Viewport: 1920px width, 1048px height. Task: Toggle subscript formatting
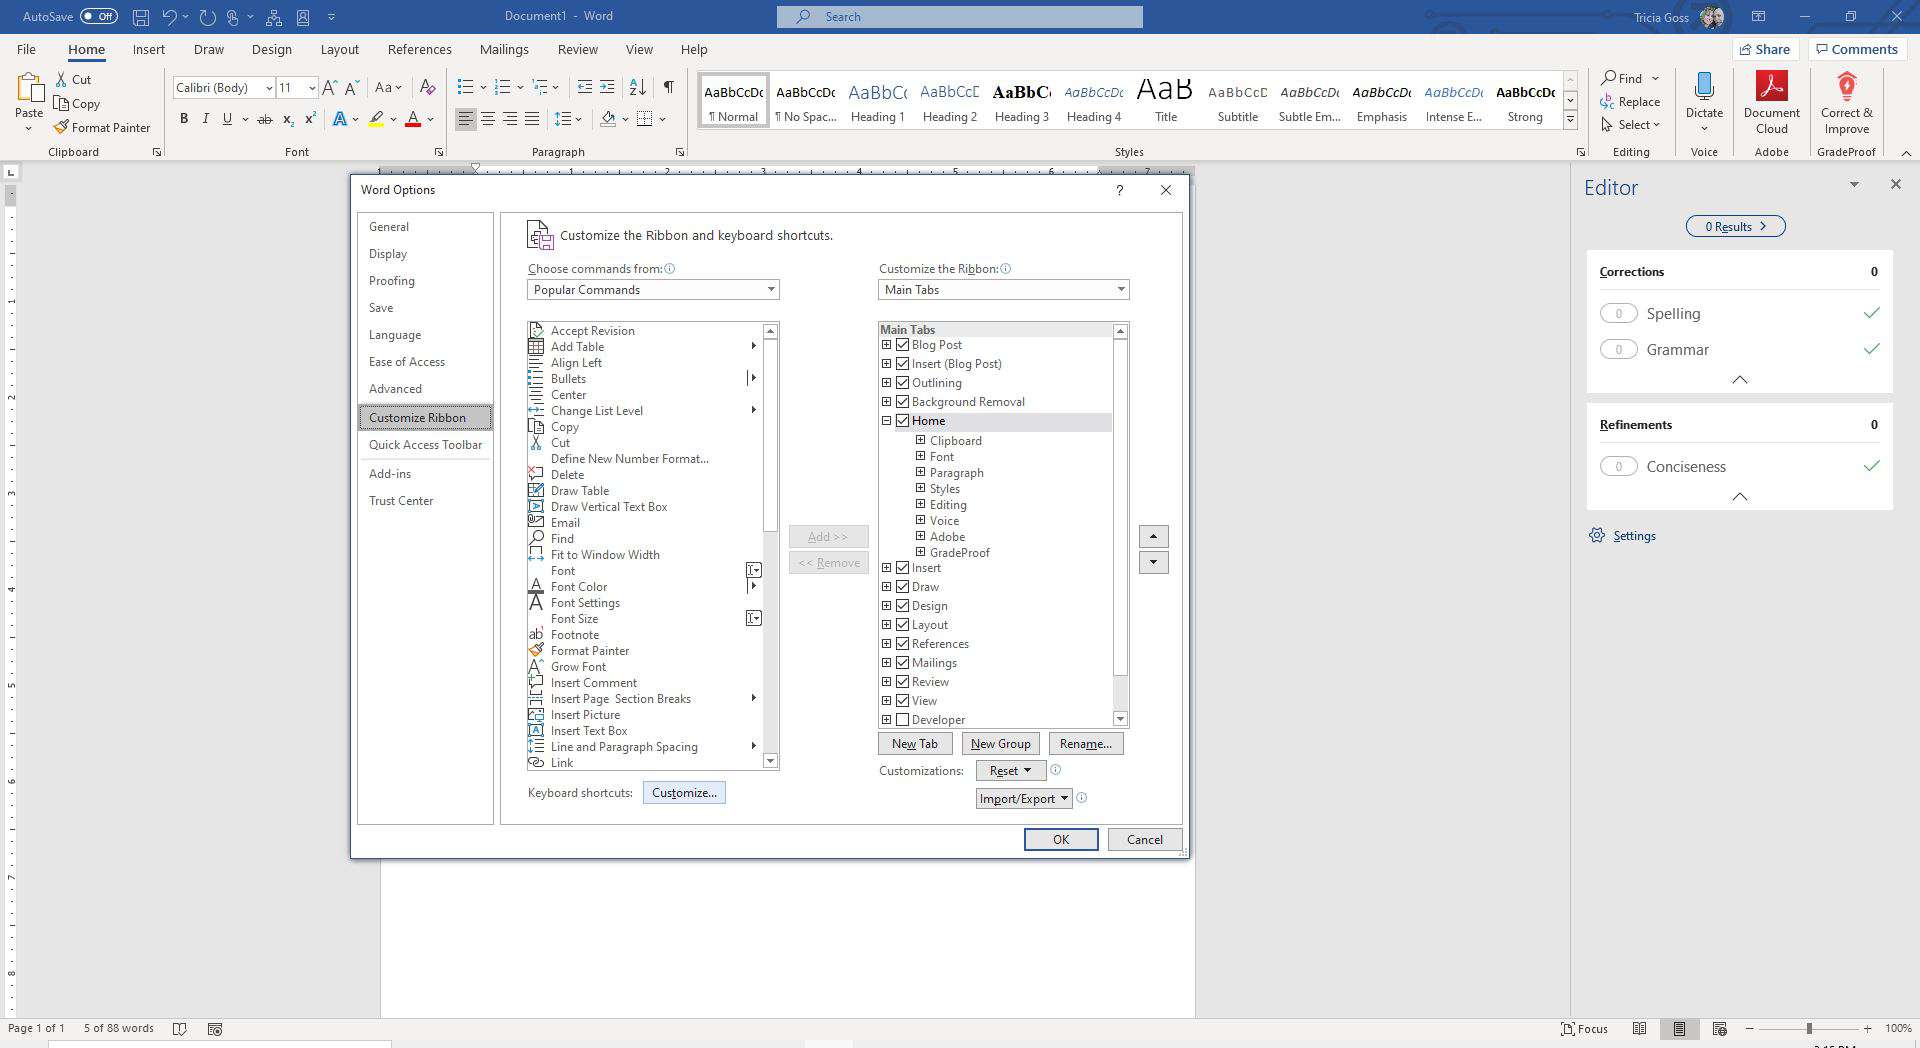coord(288,119)
